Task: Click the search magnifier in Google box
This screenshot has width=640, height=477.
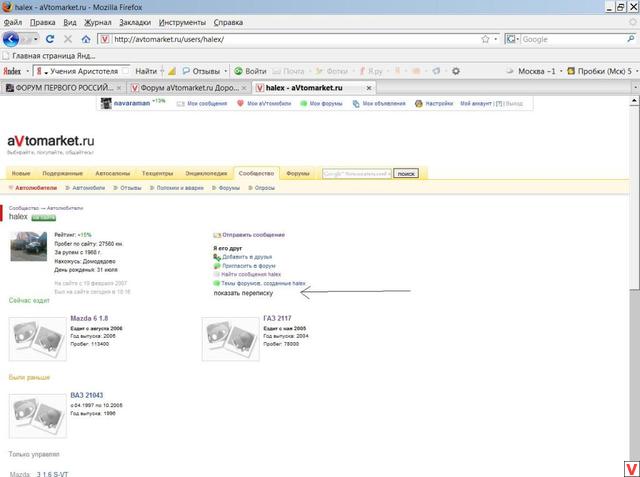Action: pos(631,39)
